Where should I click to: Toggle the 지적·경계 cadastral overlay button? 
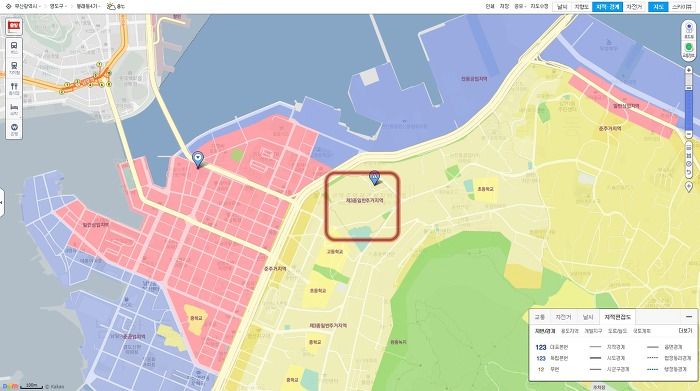[x=607, y=7]
